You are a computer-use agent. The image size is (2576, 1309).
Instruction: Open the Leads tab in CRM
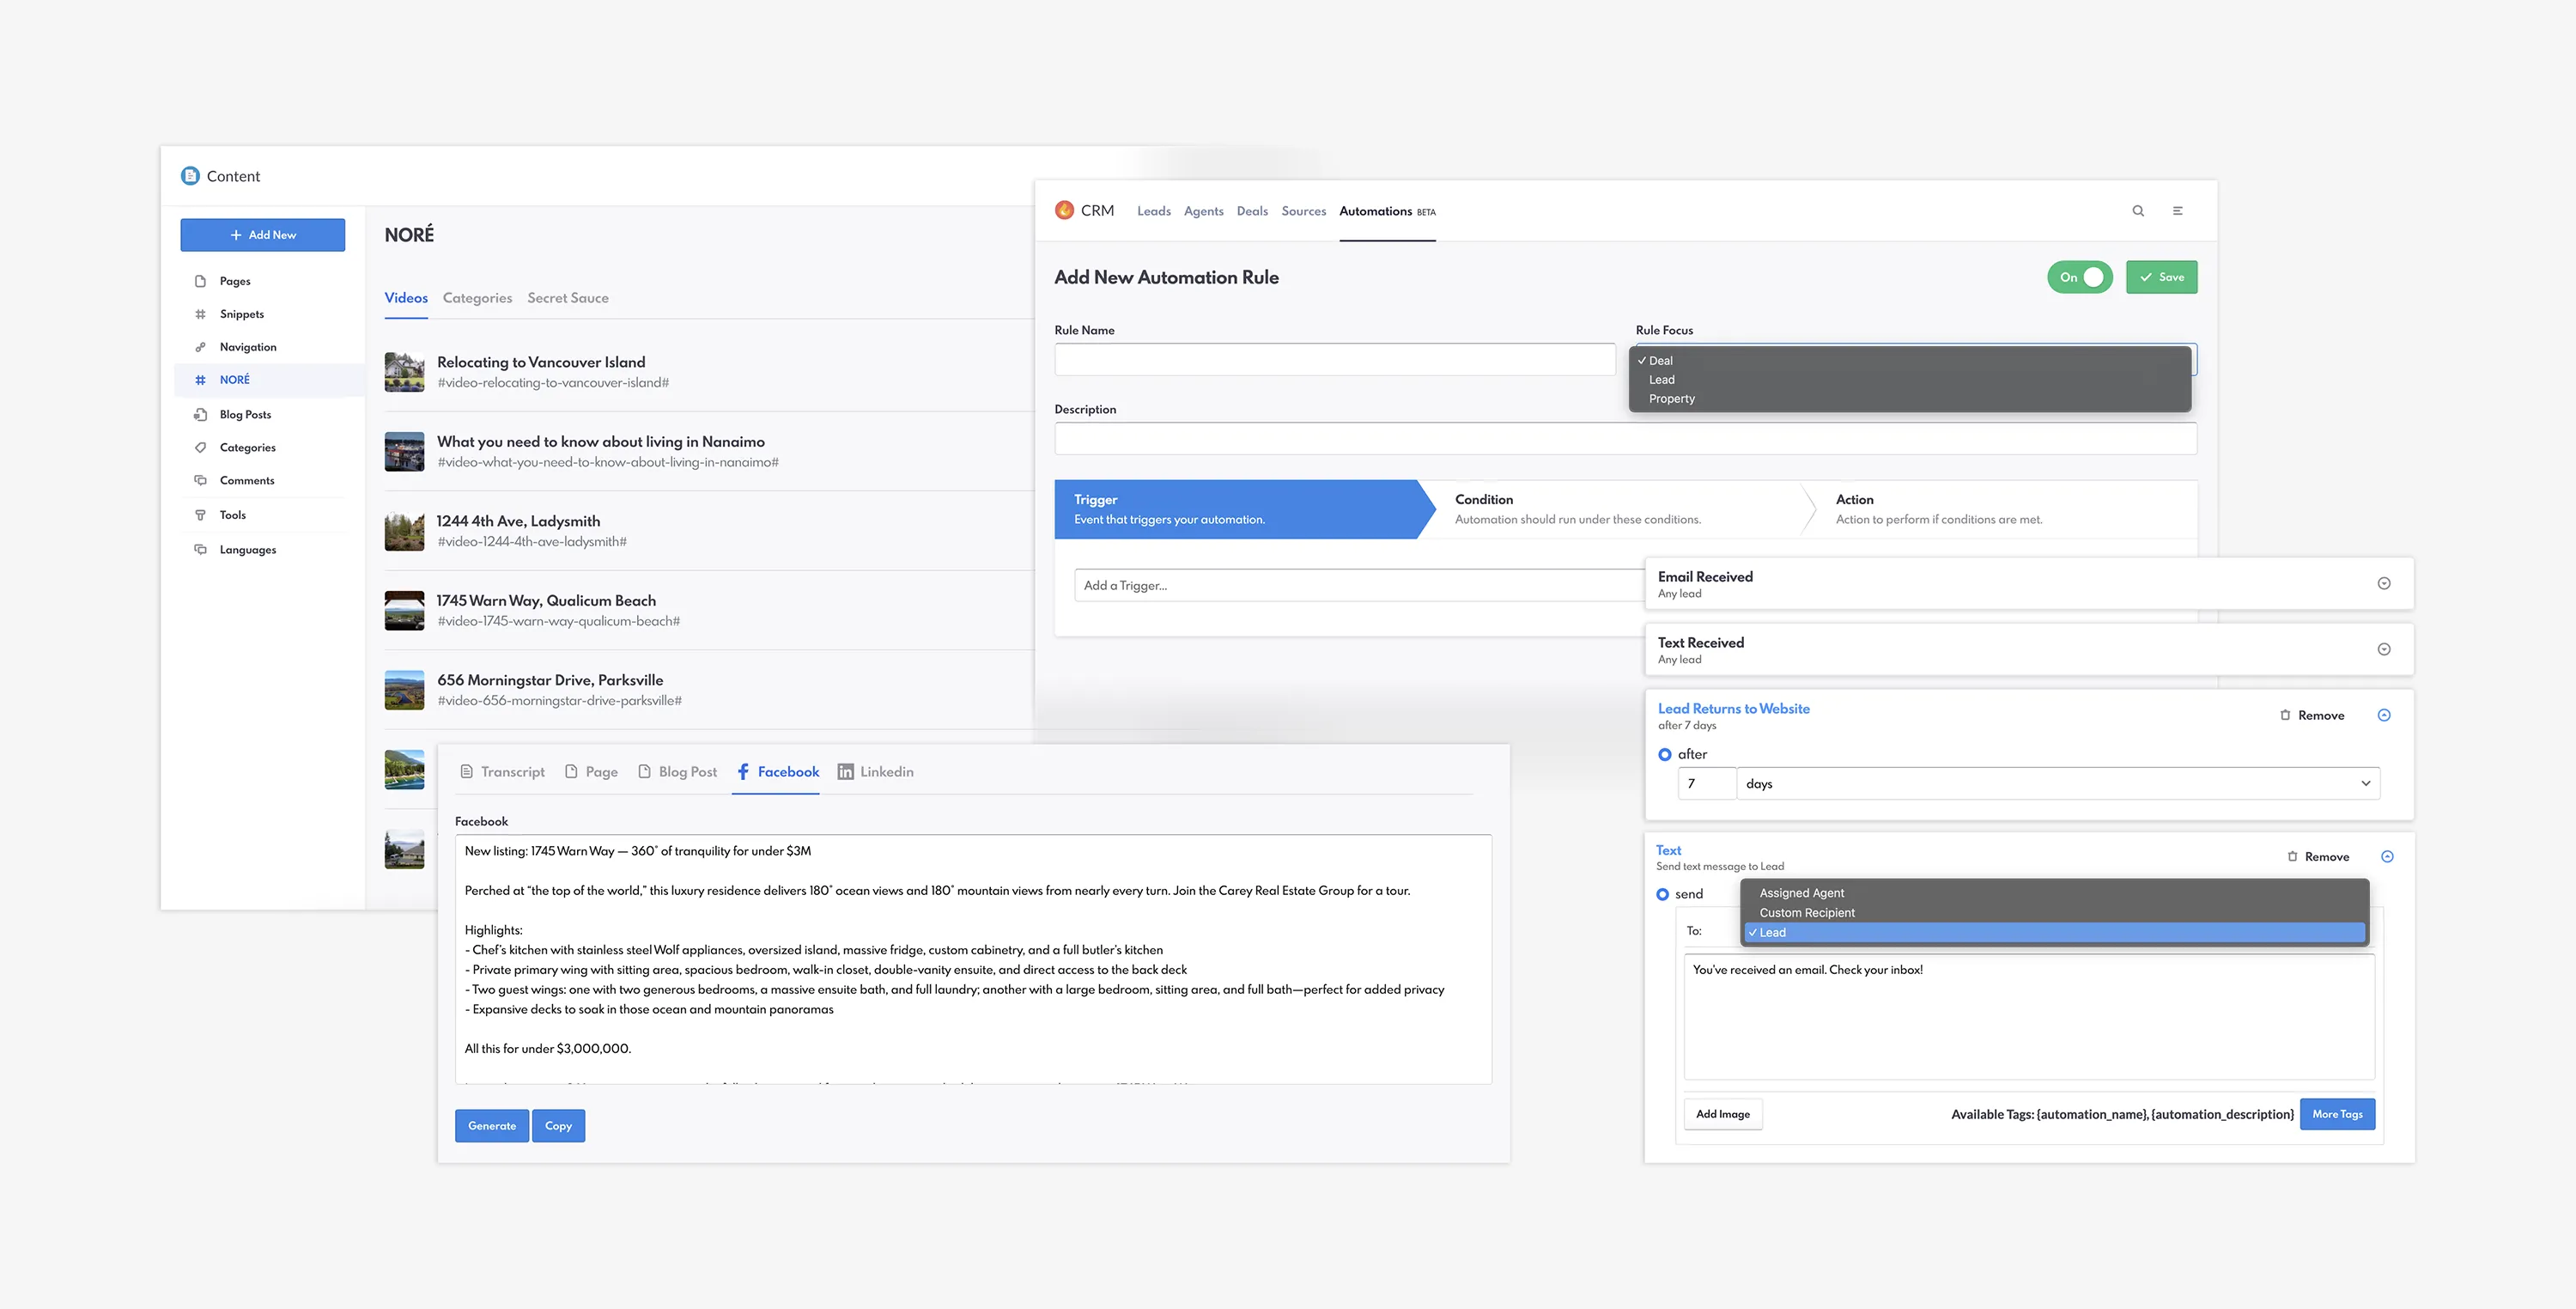click(x=1153, y=211)
